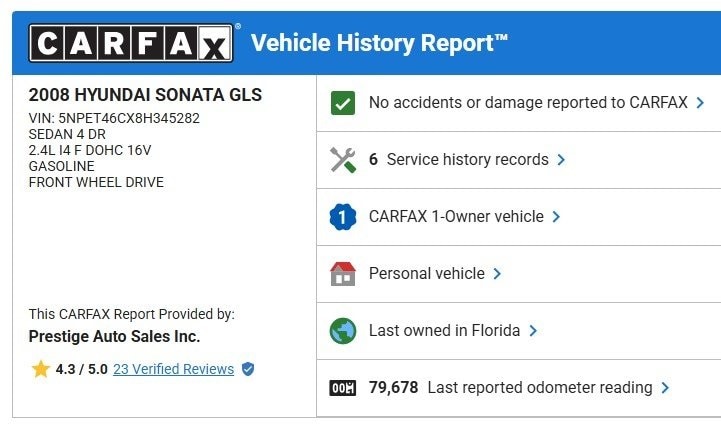The width and height of the screenshot is (721, 438).
Task: Click the house personal vehicle icon
Action: pyautogui.click(x=343, y=274)
